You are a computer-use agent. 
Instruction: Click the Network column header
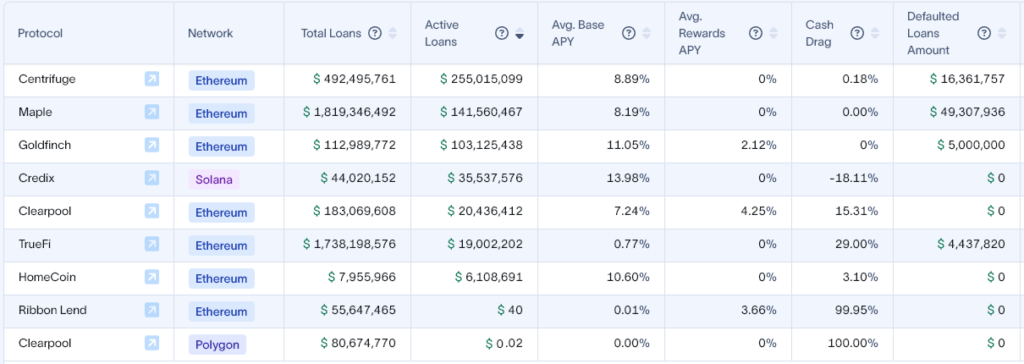click(210, 33)
